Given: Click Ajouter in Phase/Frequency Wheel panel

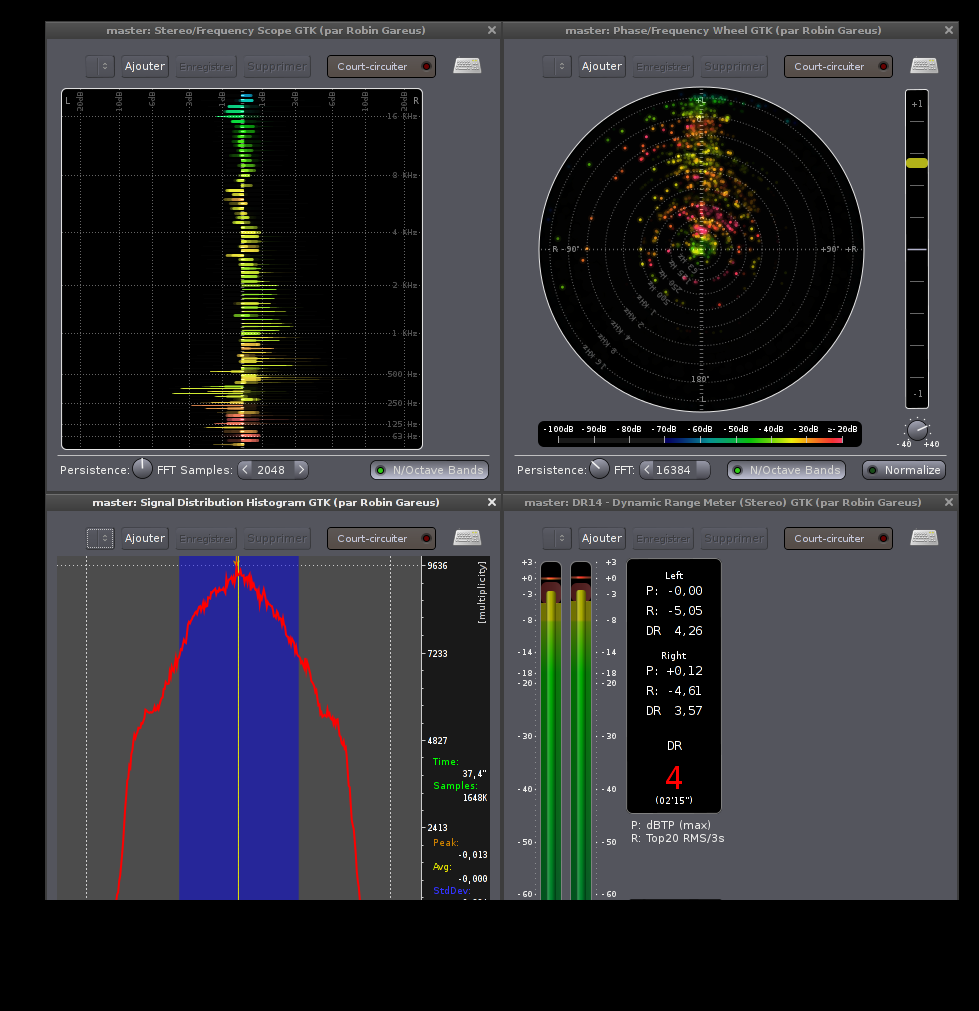Looking at the screenshot, I should coord(602,67).
